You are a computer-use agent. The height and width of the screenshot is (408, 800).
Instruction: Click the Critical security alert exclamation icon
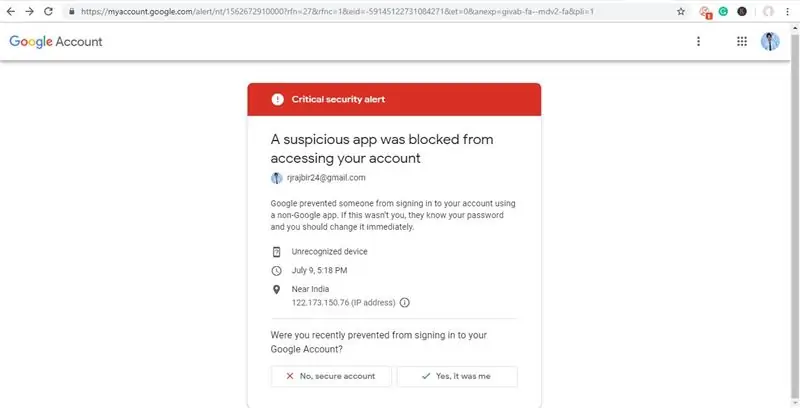click(278, 99)
